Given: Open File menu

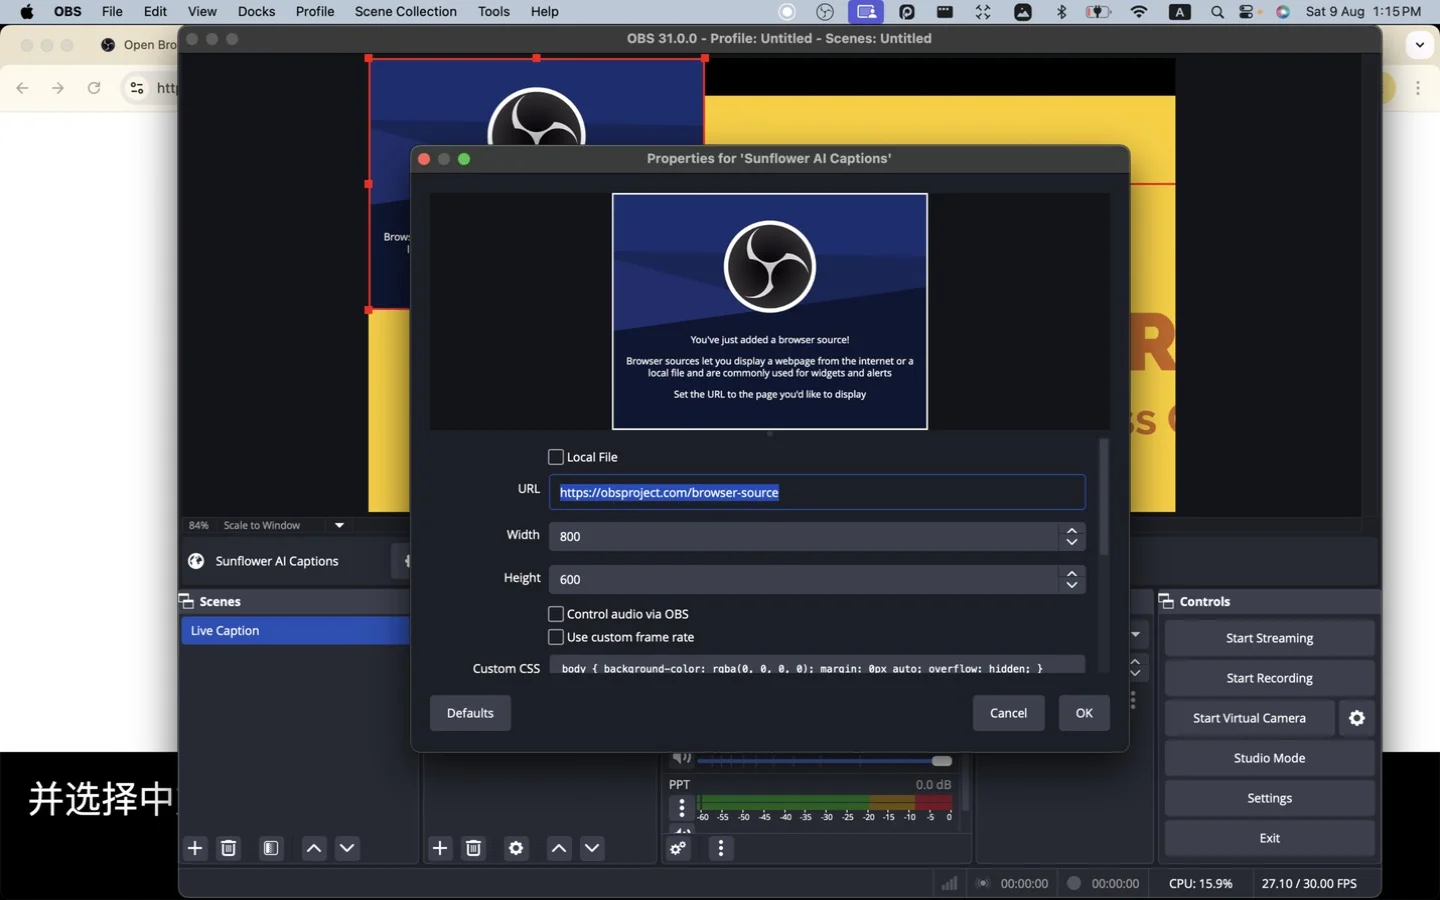Looking at the screenshot, I should tap(112, 12).
